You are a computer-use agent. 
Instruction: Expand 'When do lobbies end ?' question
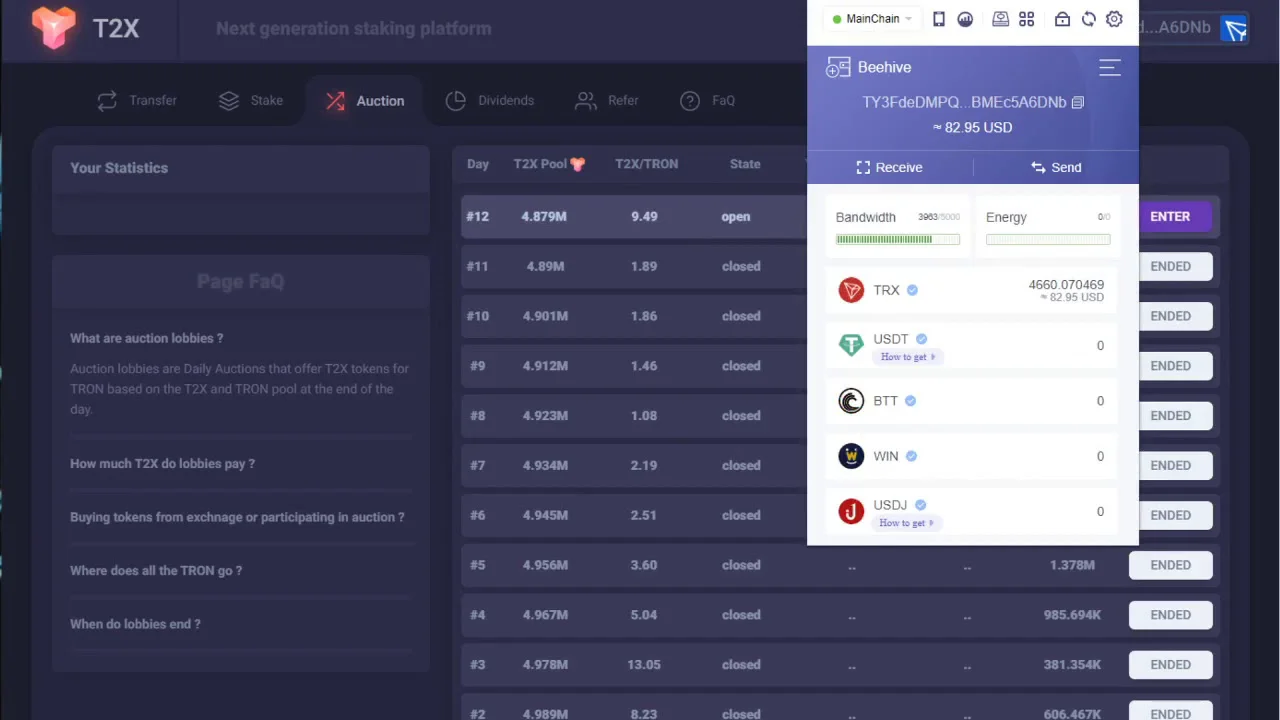[135, 624]
